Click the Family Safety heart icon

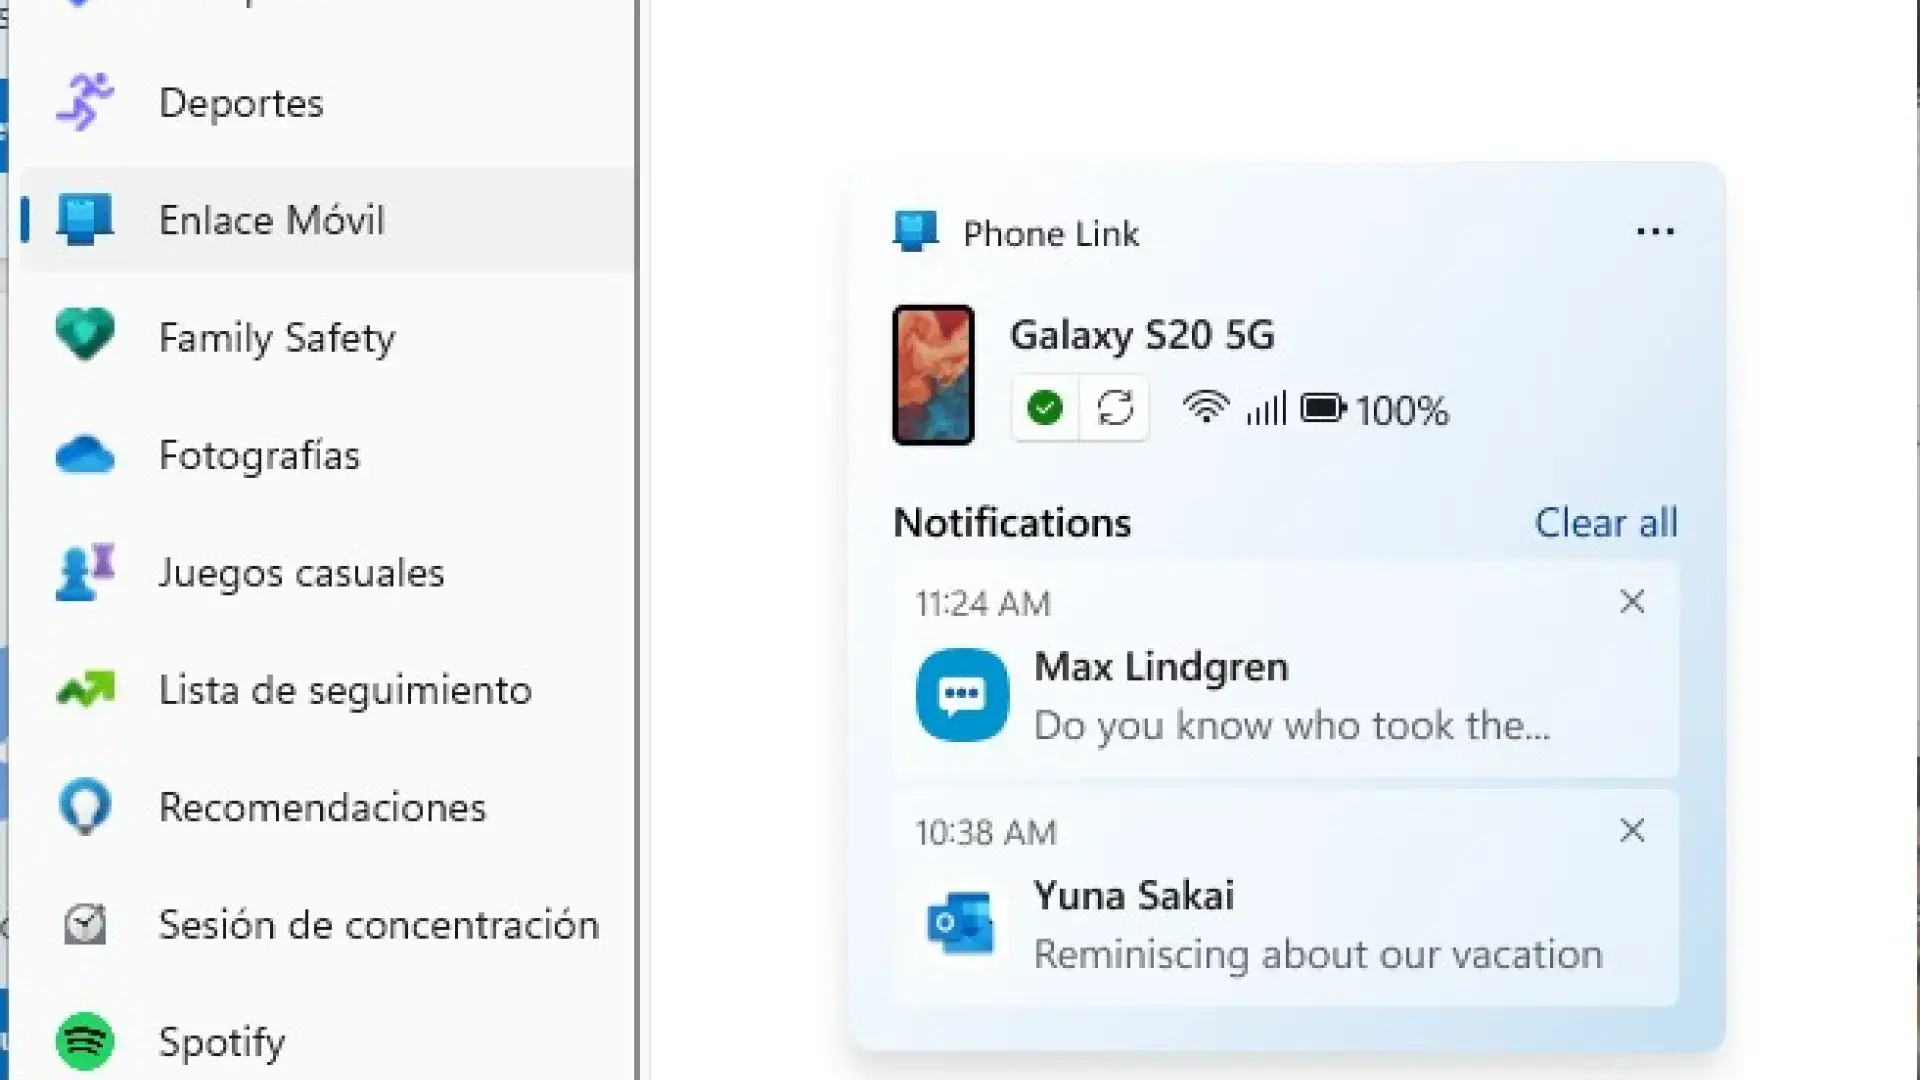pyautogui.click(x=85, y=336)
